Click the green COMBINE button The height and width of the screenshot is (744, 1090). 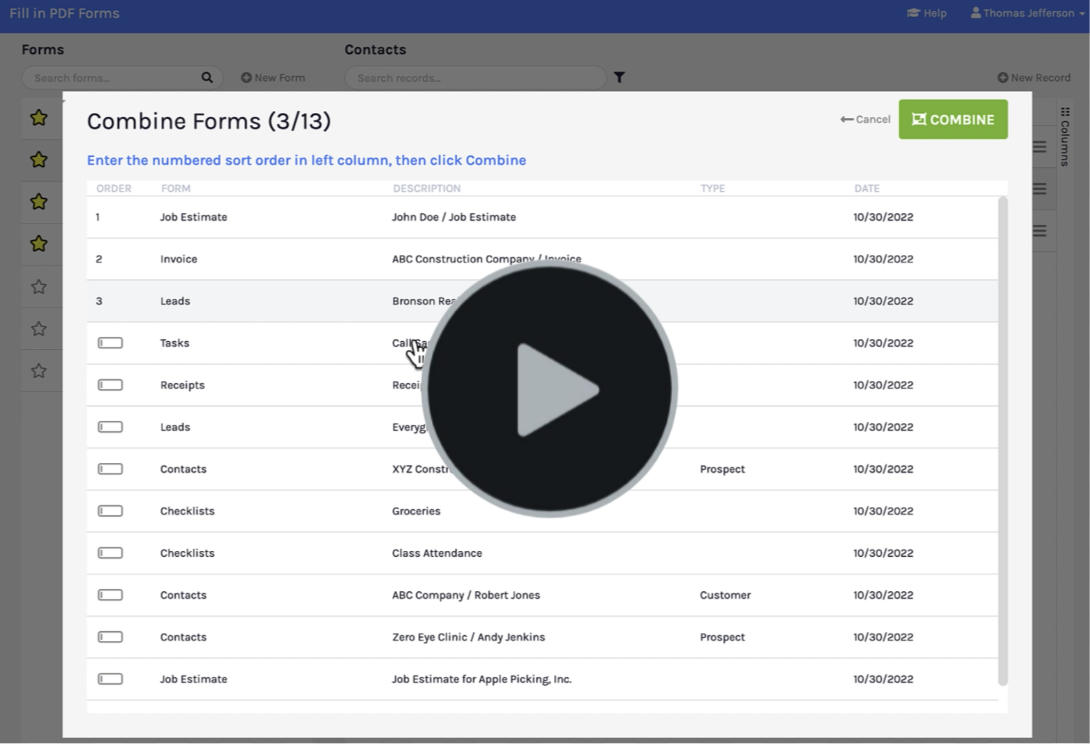point(952,119)
